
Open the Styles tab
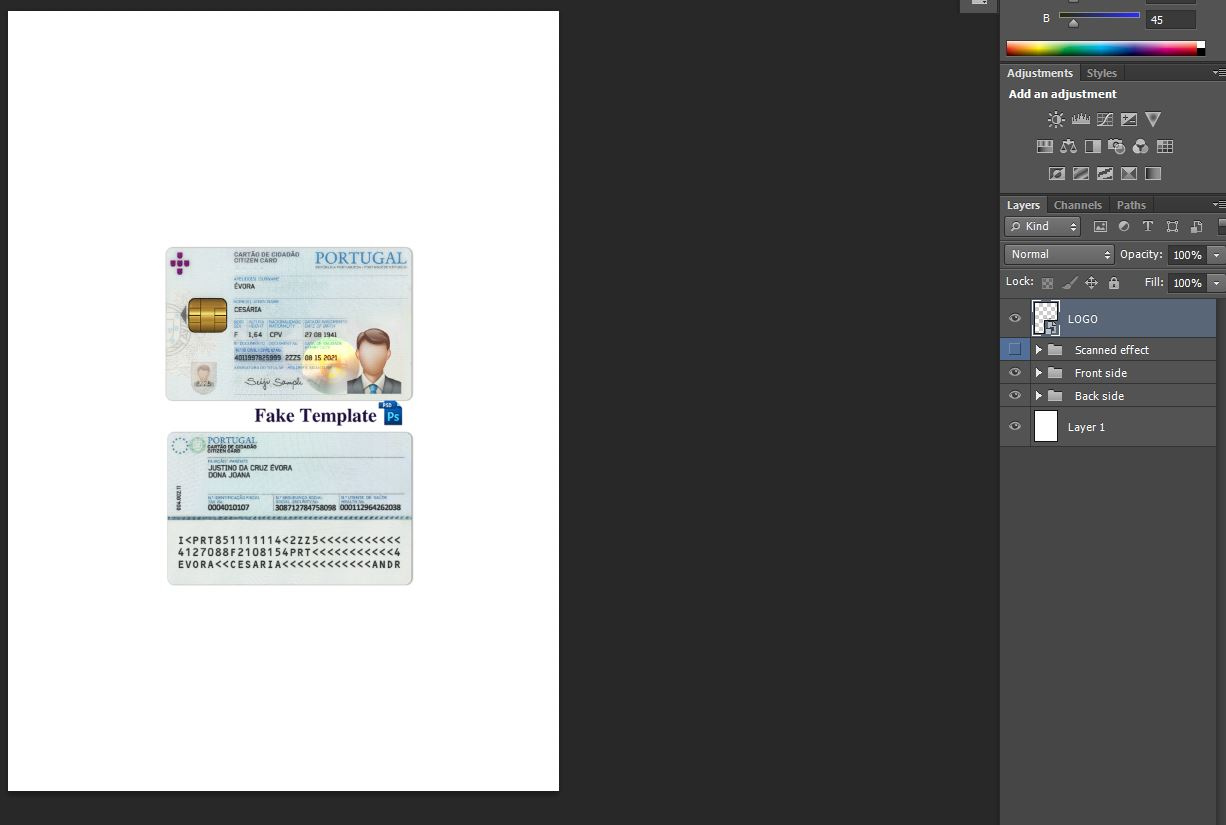1101,72
